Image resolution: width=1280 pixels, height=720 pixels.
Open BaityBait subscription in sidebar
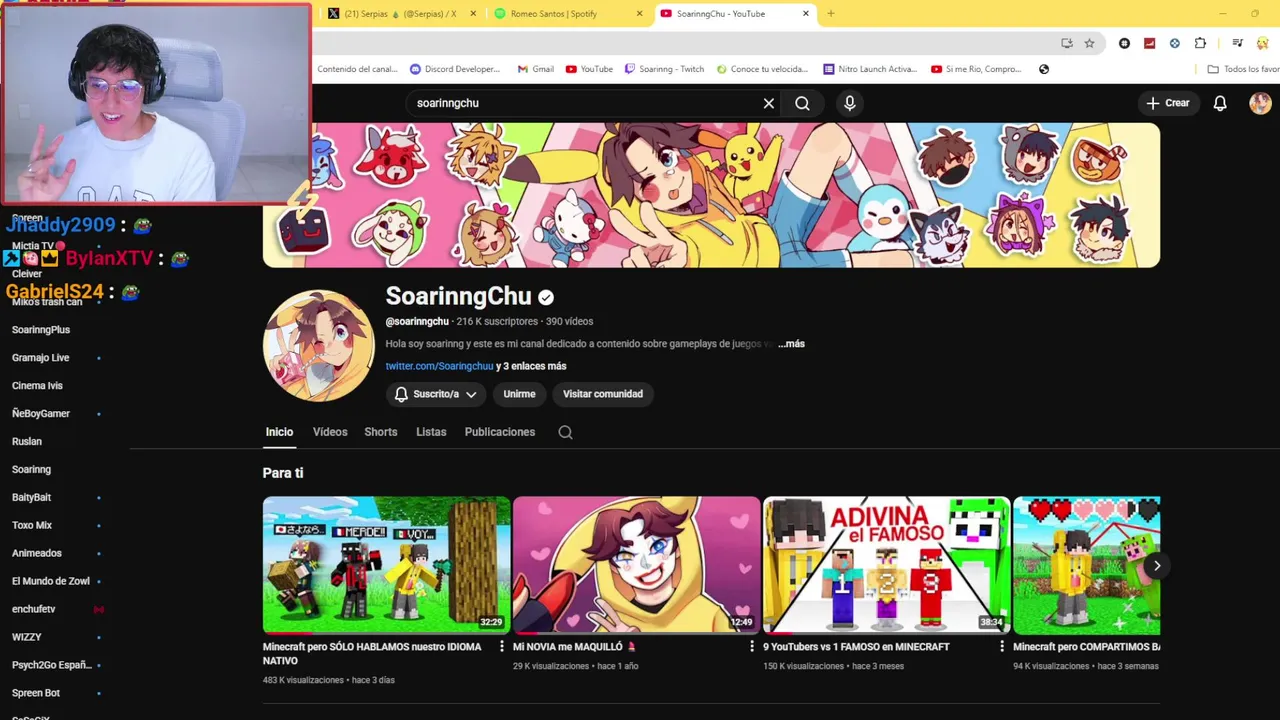pyautogui.click(x=31, y=498)
